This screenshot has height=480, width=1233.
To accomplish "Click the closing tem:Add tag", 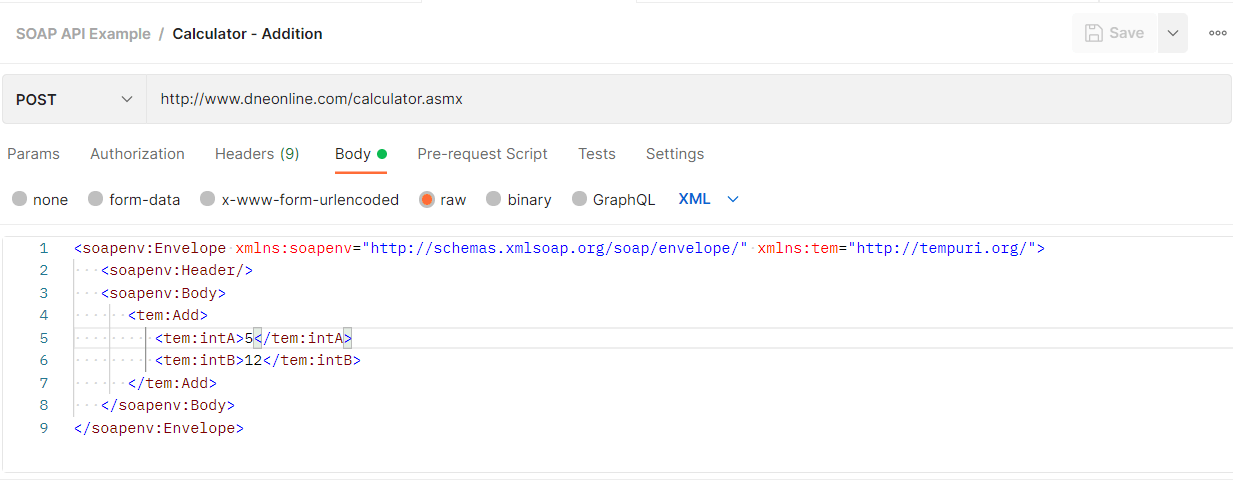I will coord(172,383).
